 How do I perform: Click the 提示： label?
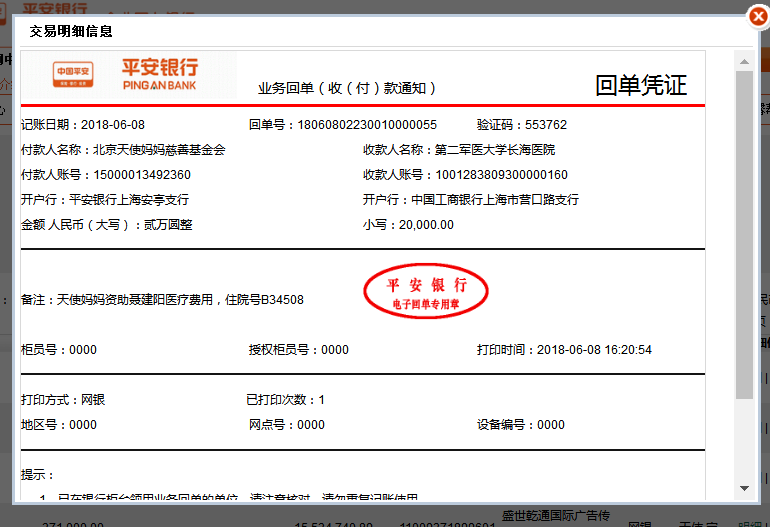tap(37, 475)
